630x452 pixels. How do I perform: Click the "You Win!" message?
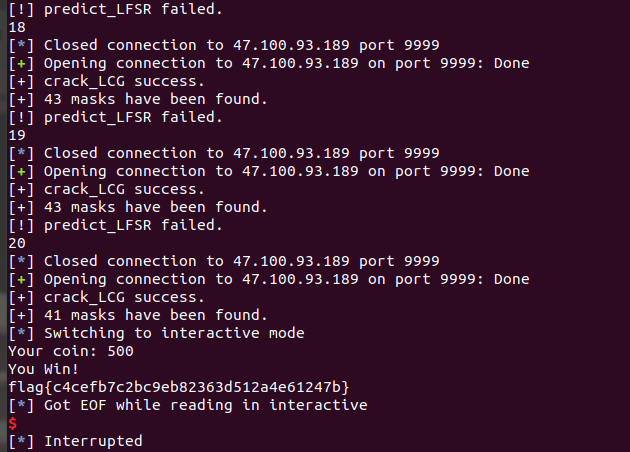click(x=47, y=369)
